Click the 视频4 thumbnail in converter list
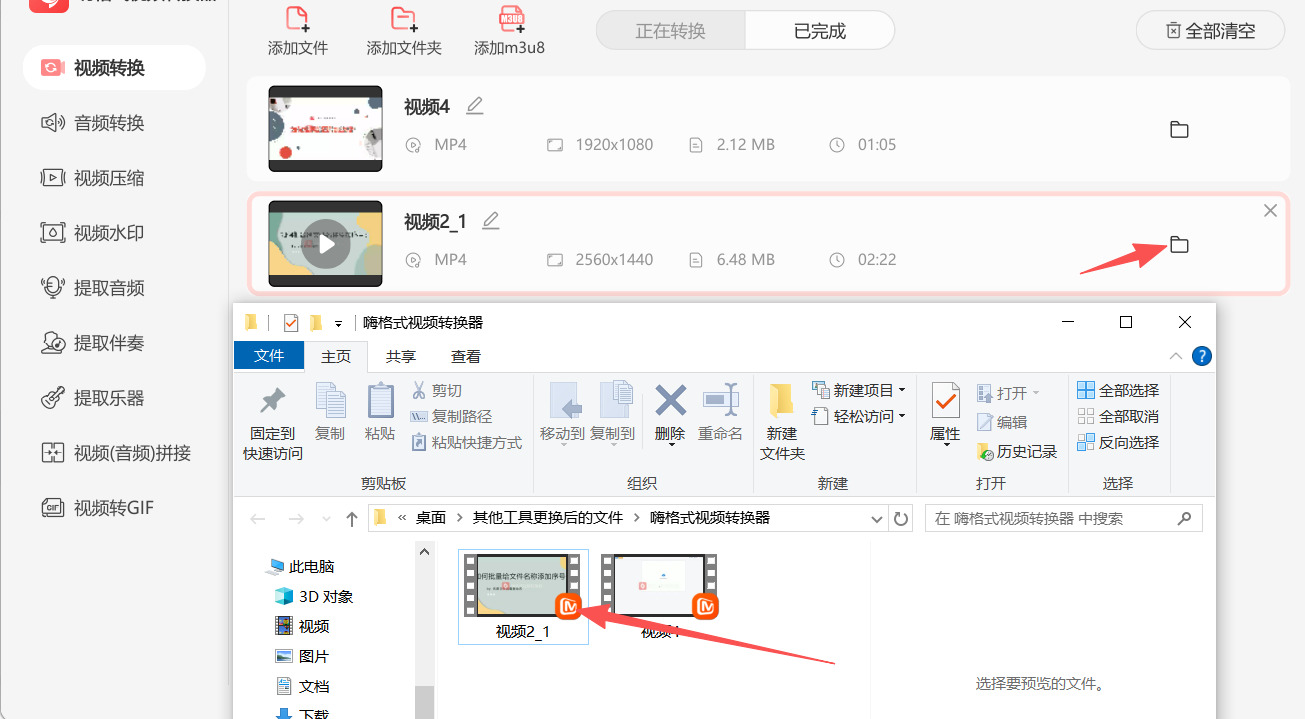The height and width of the screenshot is (719, 1305). click(326, 129)
